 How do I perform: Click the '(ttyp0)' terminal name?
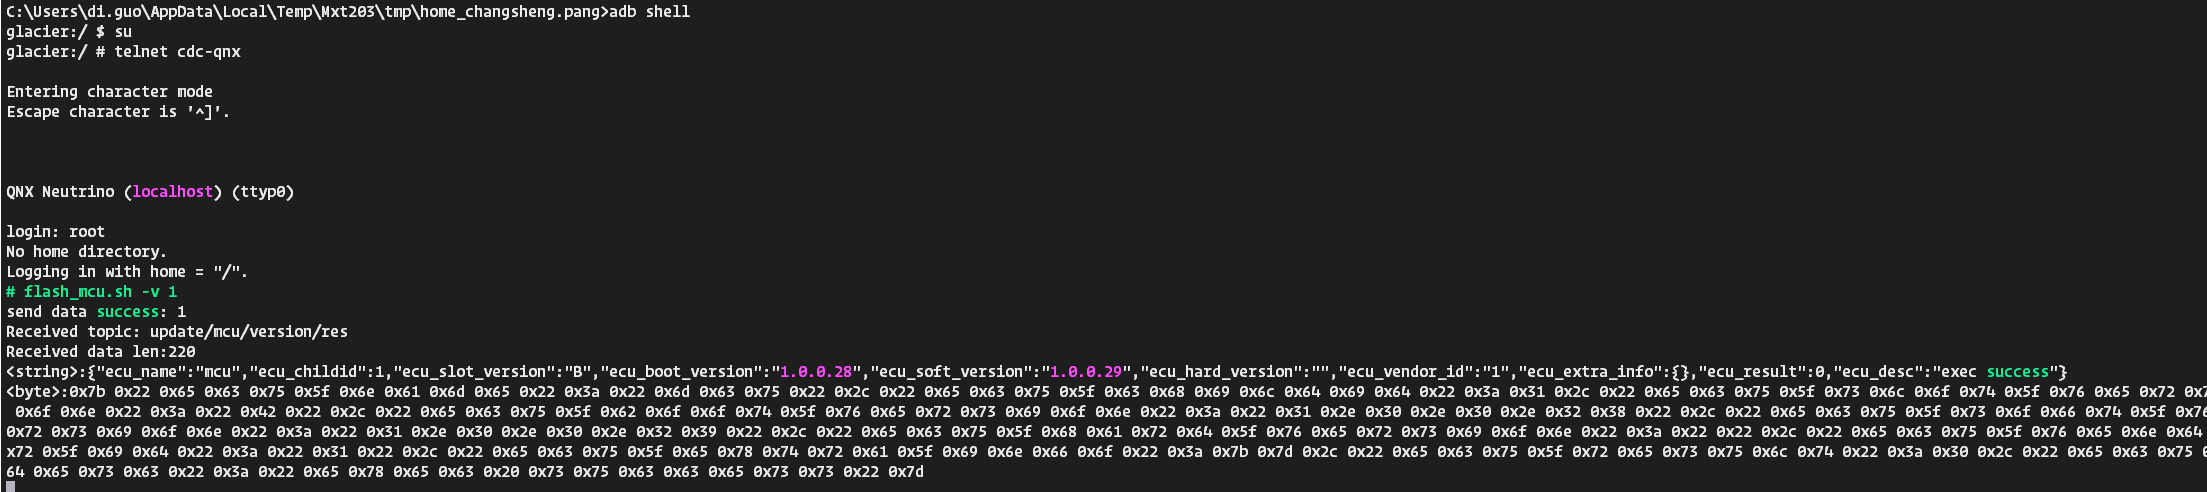coord(263,192)
